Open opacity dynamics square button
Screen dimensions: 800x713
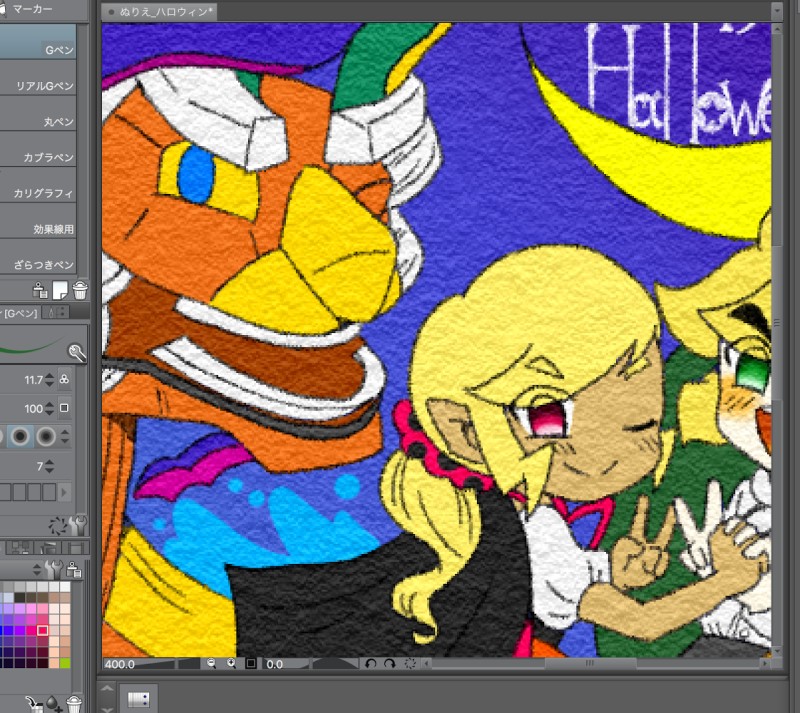[x=64, y=408]
